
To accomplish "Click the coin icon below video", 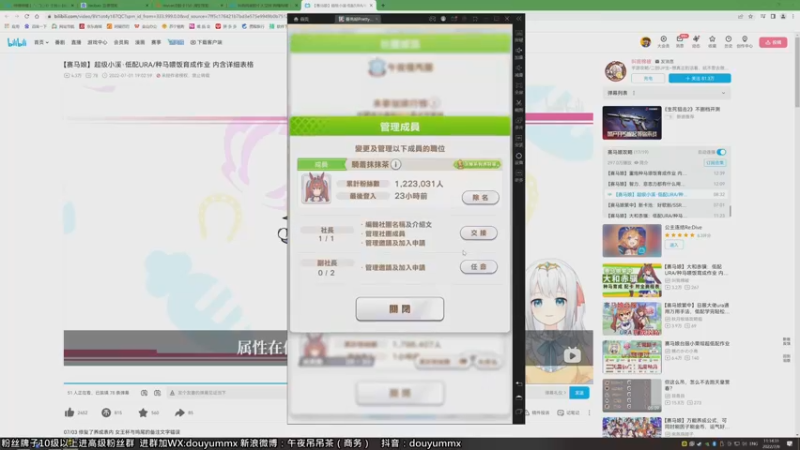I will pos(106,412).
